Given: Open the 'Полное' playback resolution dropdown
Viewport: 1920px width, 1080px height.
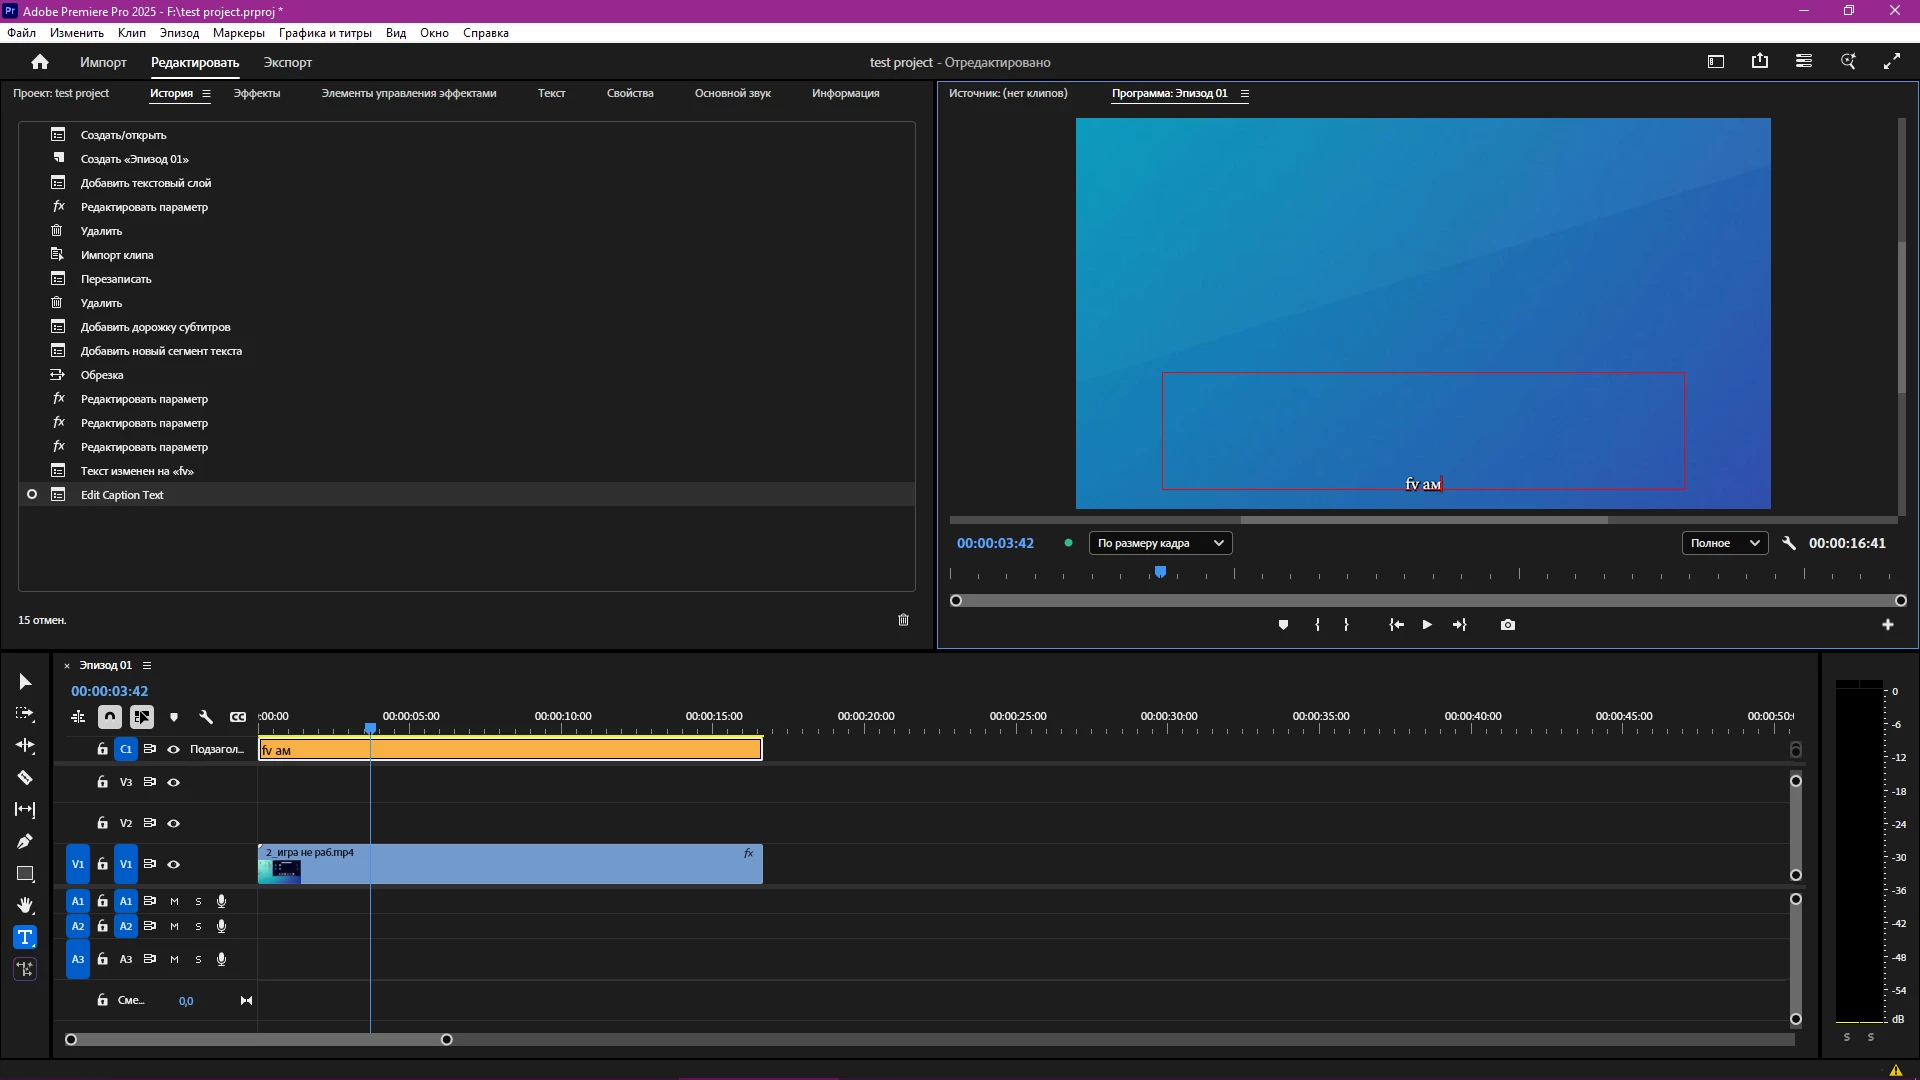Looking at the screenshot, I should (x=1724, y=543).
